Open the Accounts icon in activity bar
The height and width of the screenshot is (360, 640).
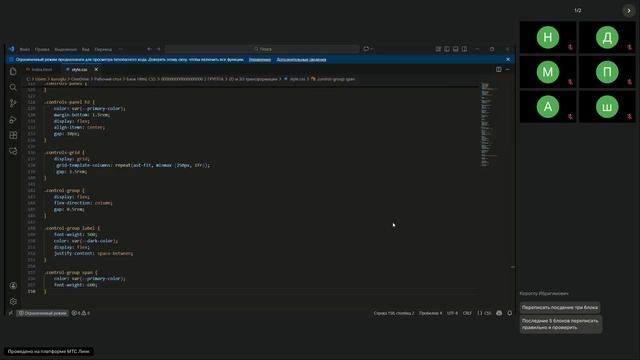tap(13, 286)
